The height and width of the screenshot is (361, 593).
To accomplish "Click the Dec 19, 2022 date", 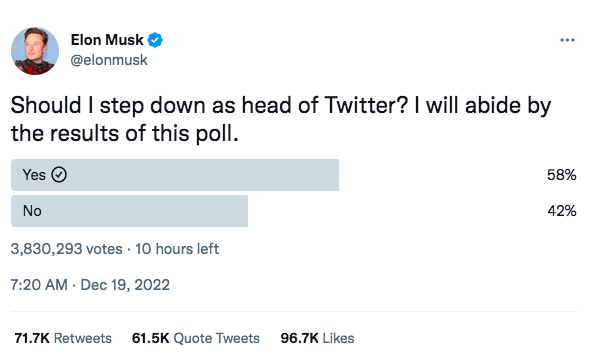I will [x=125, y=285].
